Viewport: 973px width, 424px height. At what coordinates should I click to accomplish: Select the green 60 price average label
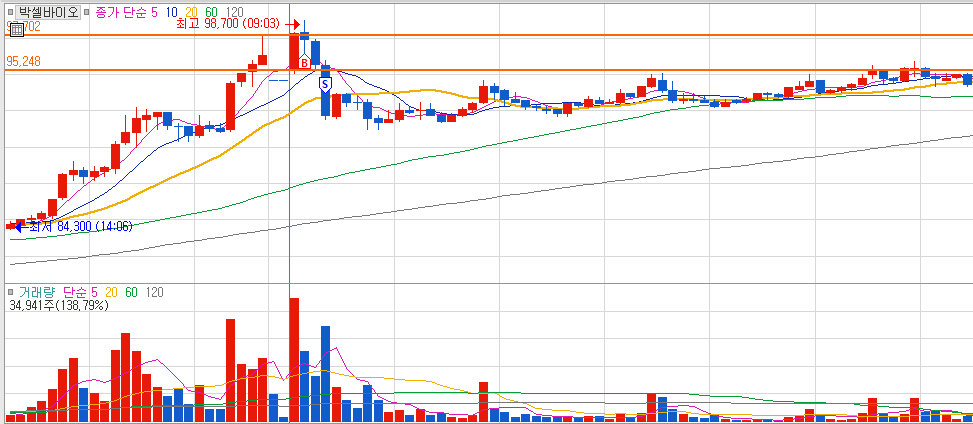212,12
